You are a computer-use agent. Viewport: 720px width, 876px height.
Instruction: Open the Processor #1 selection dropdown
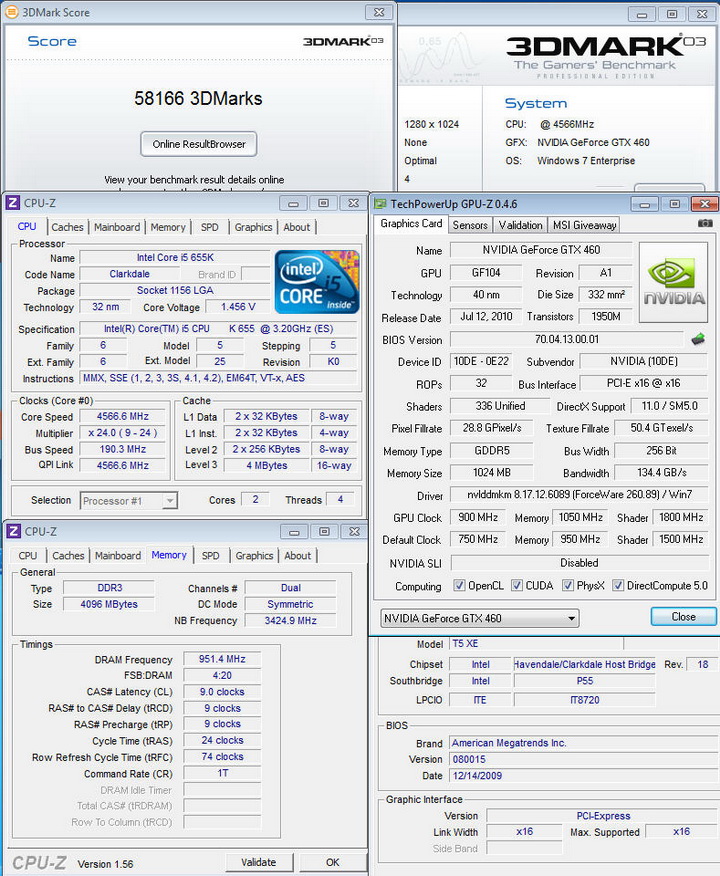129,501
